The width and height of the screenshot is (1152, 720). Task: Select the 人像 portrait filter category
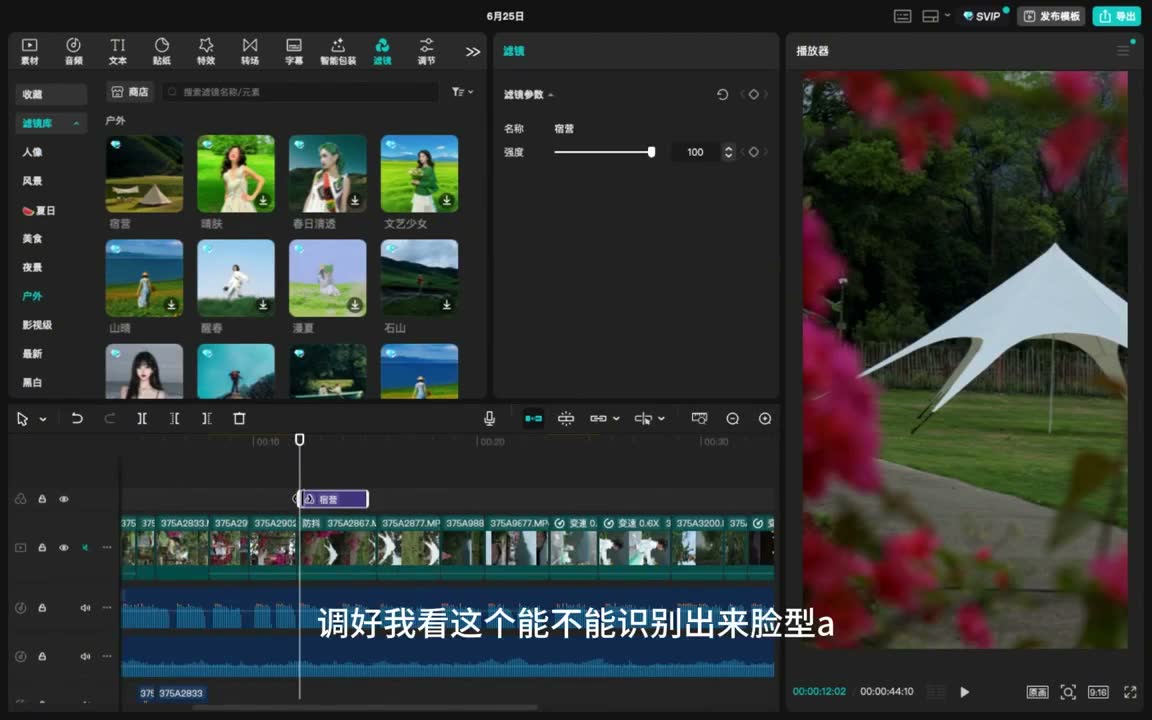point(32,152)
